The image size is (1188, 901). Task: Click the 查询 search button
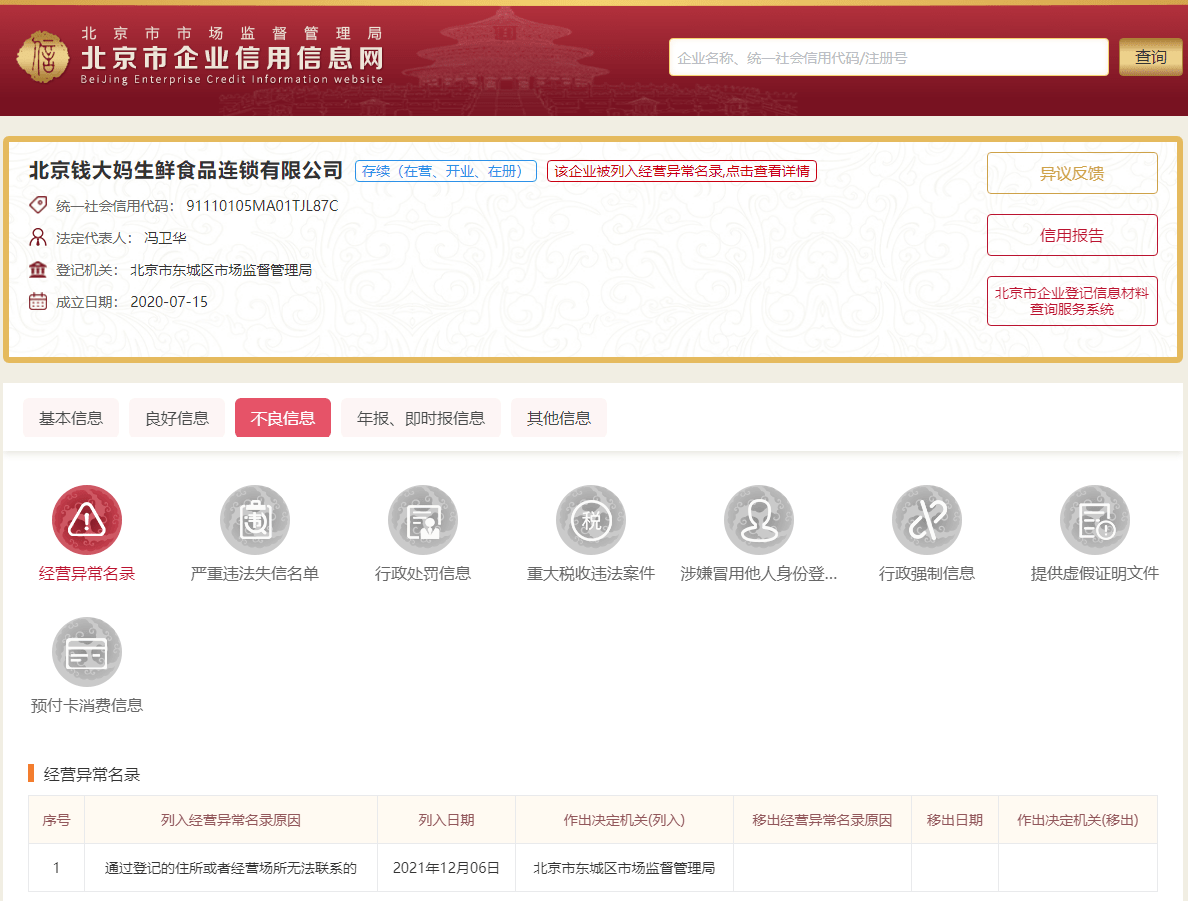coord(1150,57)
